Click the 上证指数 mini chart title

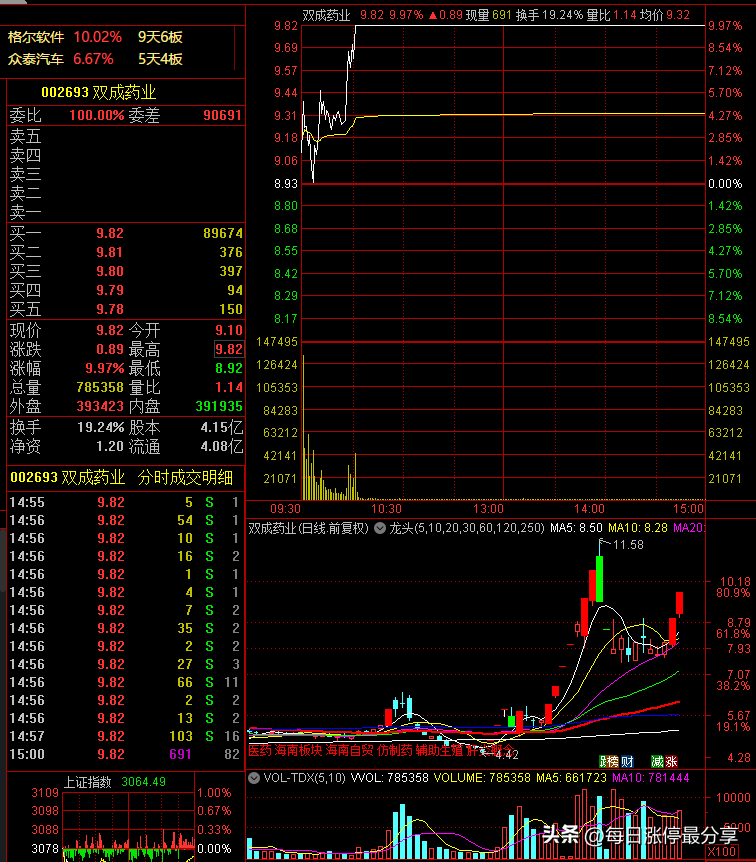[88, 782]
